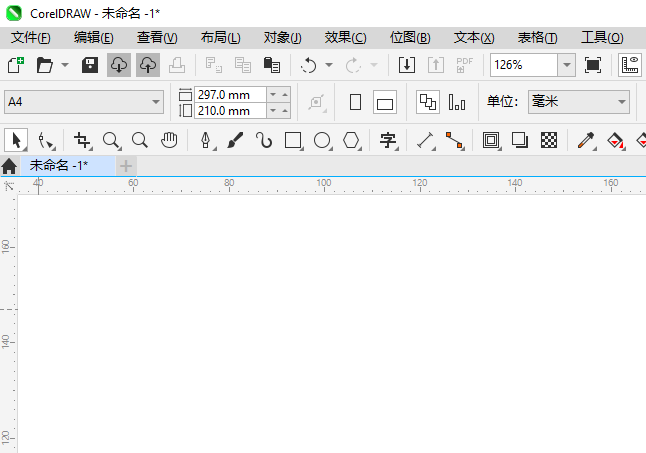
Task: Click the Cut icon
Action: [x=214, y=65]
